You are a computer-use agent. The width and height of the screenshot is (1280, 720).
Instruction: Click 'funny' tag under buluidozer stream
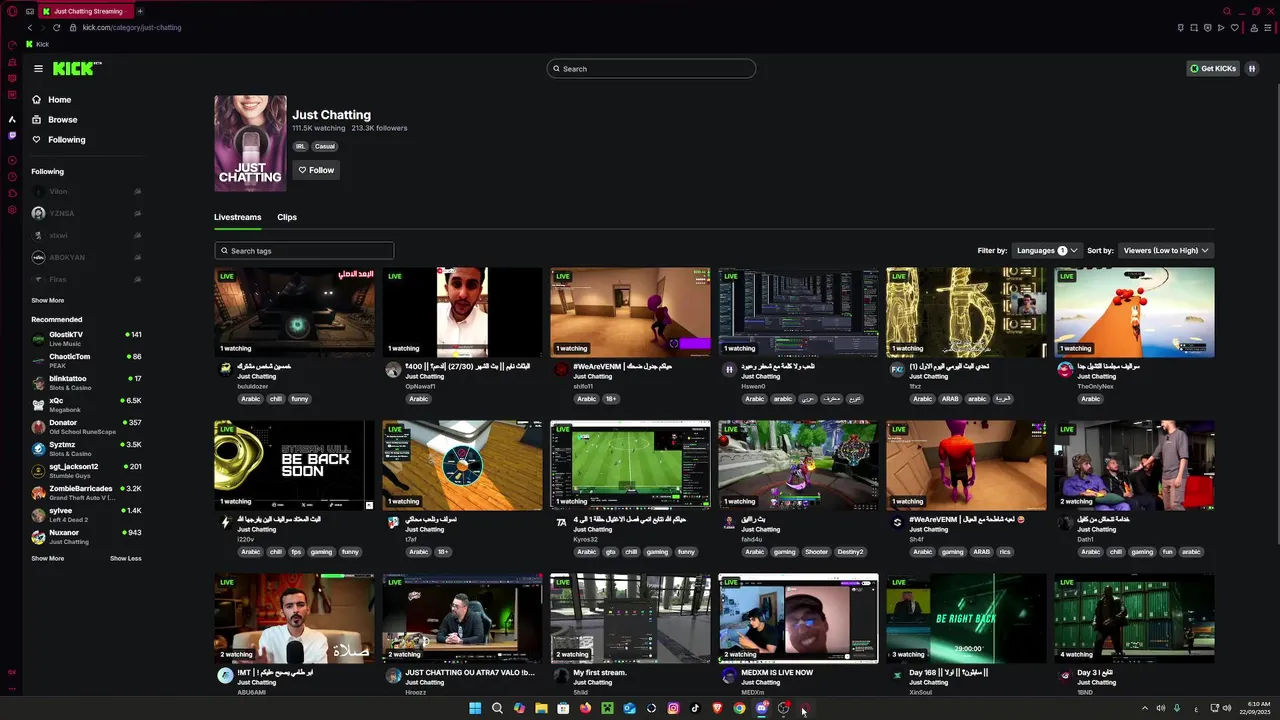pyautogui.click(x=300, y=399)
